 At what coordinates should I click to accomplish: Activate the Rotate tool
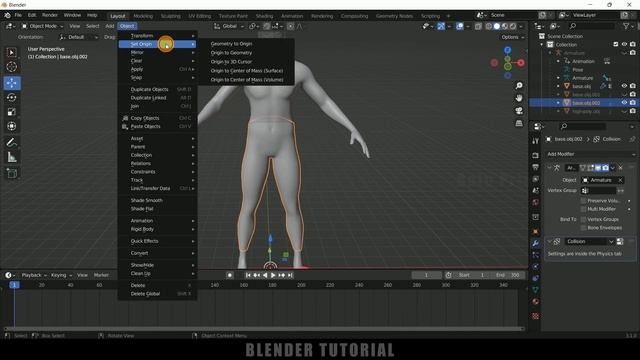pos(11,98)
